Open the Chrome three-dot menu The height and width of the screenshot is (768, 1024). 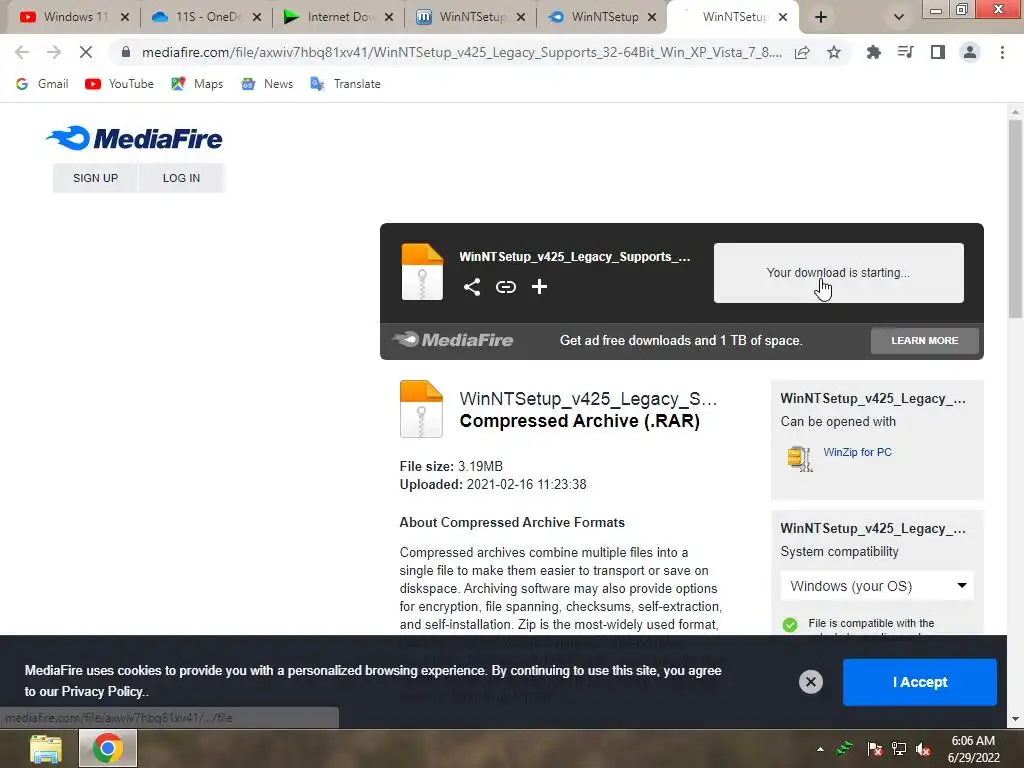1002,52
